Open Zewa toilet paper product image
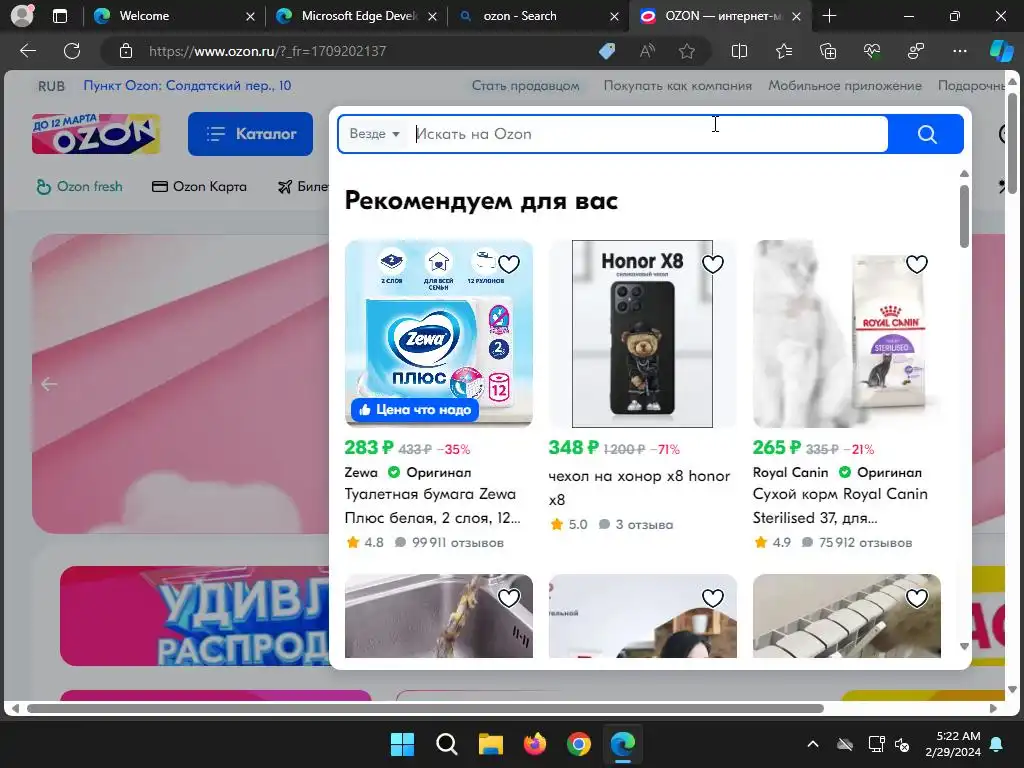This screenshot has height=768, width=1024. [438, 334]
